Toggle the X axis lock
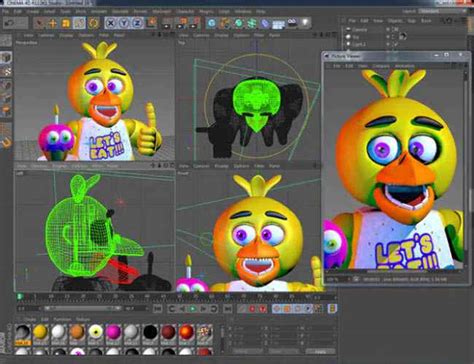 point(111,23)
